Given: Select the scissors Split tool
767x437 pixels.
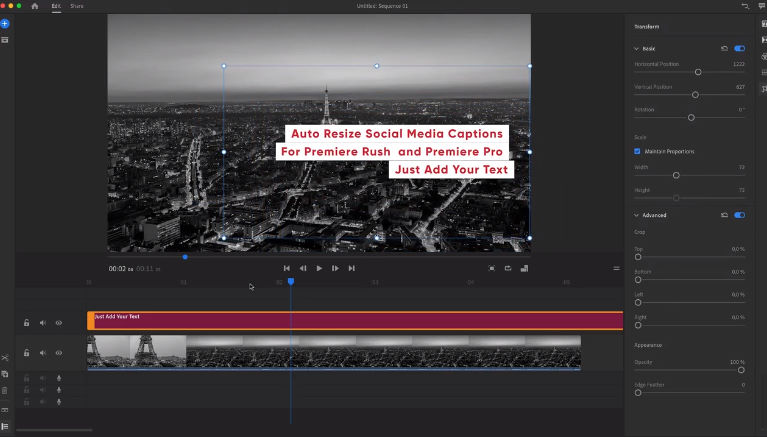Looking at the screenshot, I should pos(5,358).
